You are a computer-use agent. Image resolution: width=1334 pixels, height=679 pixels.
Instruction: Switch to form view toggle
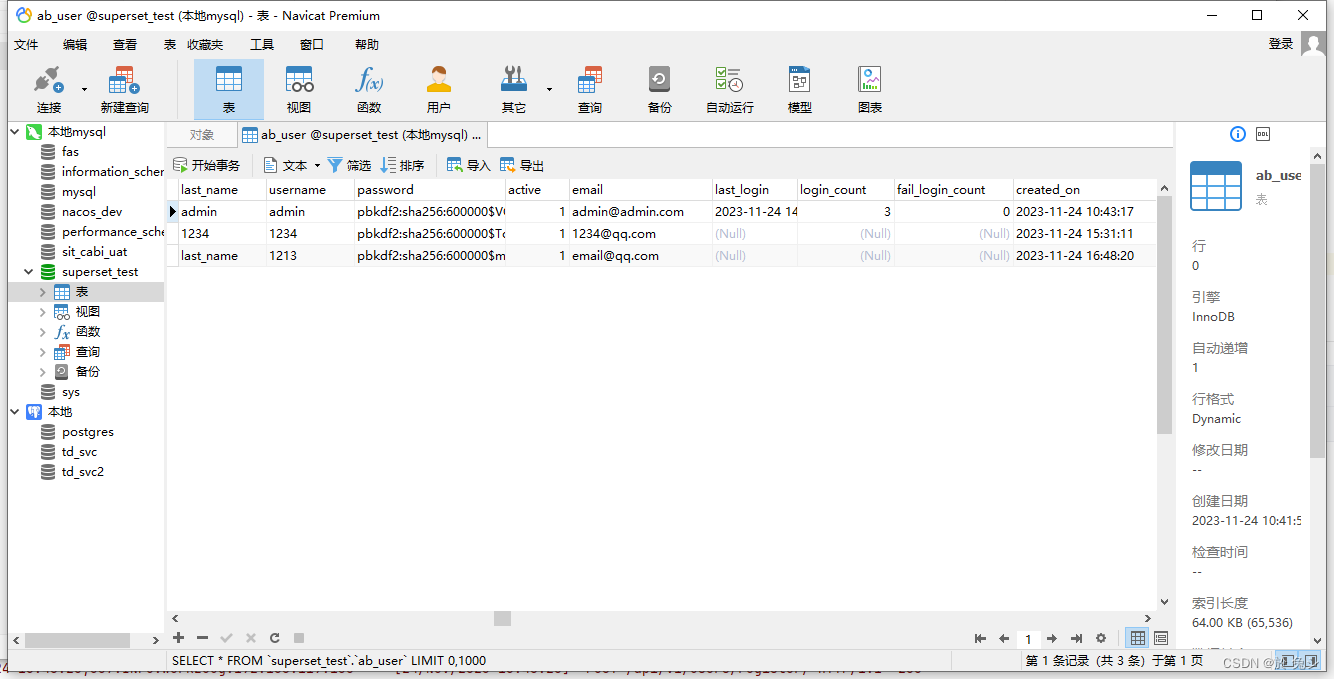[x=1161, y=638]
